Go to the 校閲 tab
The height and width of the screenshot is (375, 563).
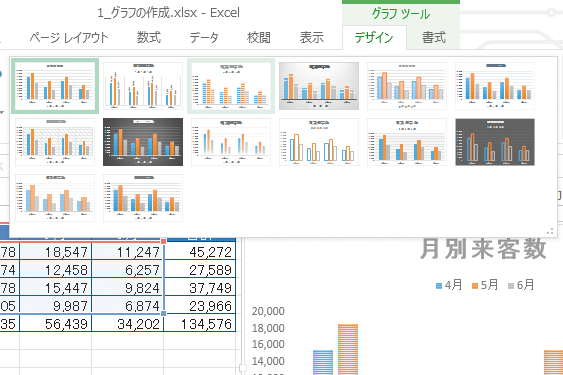(x=259, y=37)
